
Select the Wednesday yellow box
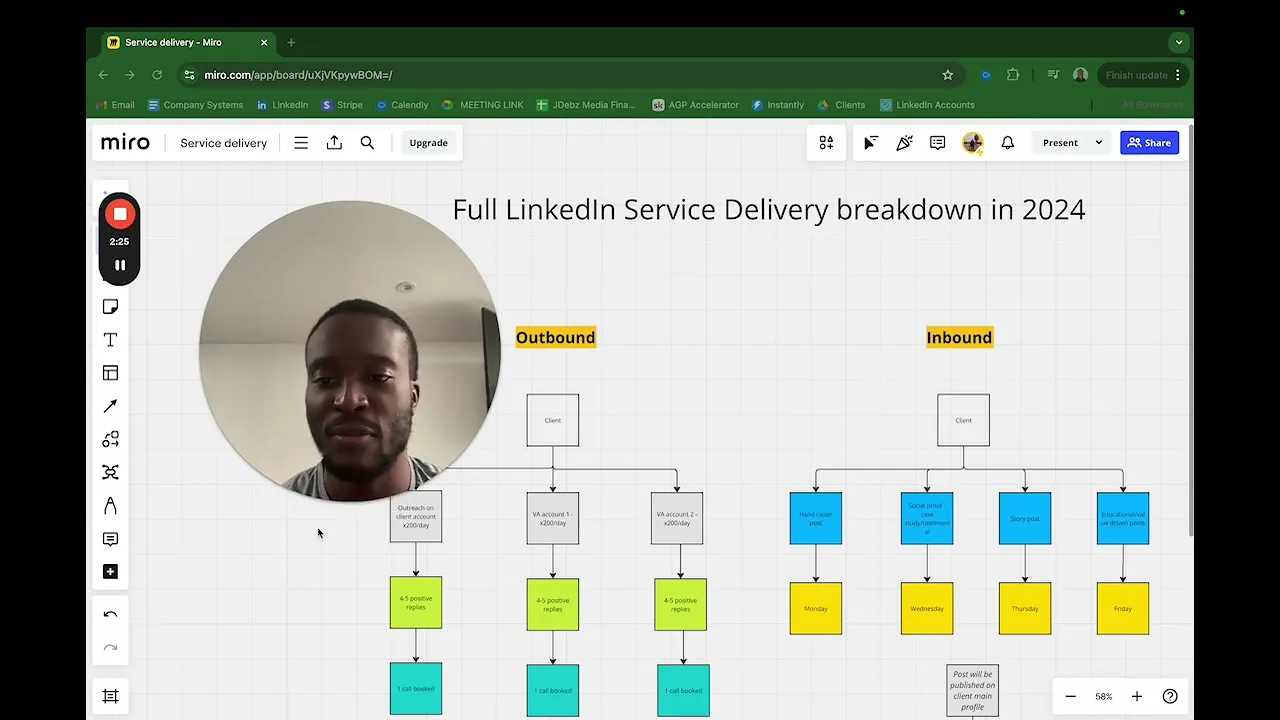[927, 608]
